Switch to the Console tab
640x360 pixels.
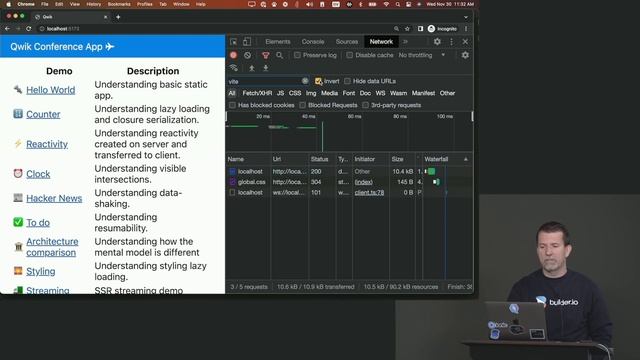[x=313, y=42]
